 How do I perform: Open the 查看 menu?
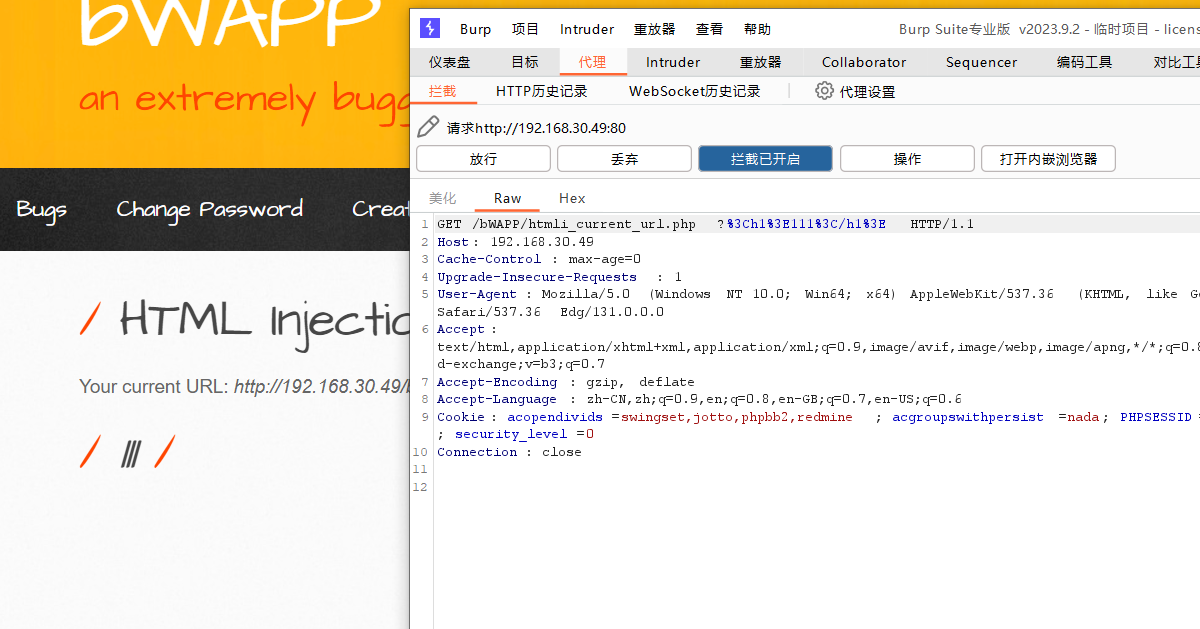710,29
